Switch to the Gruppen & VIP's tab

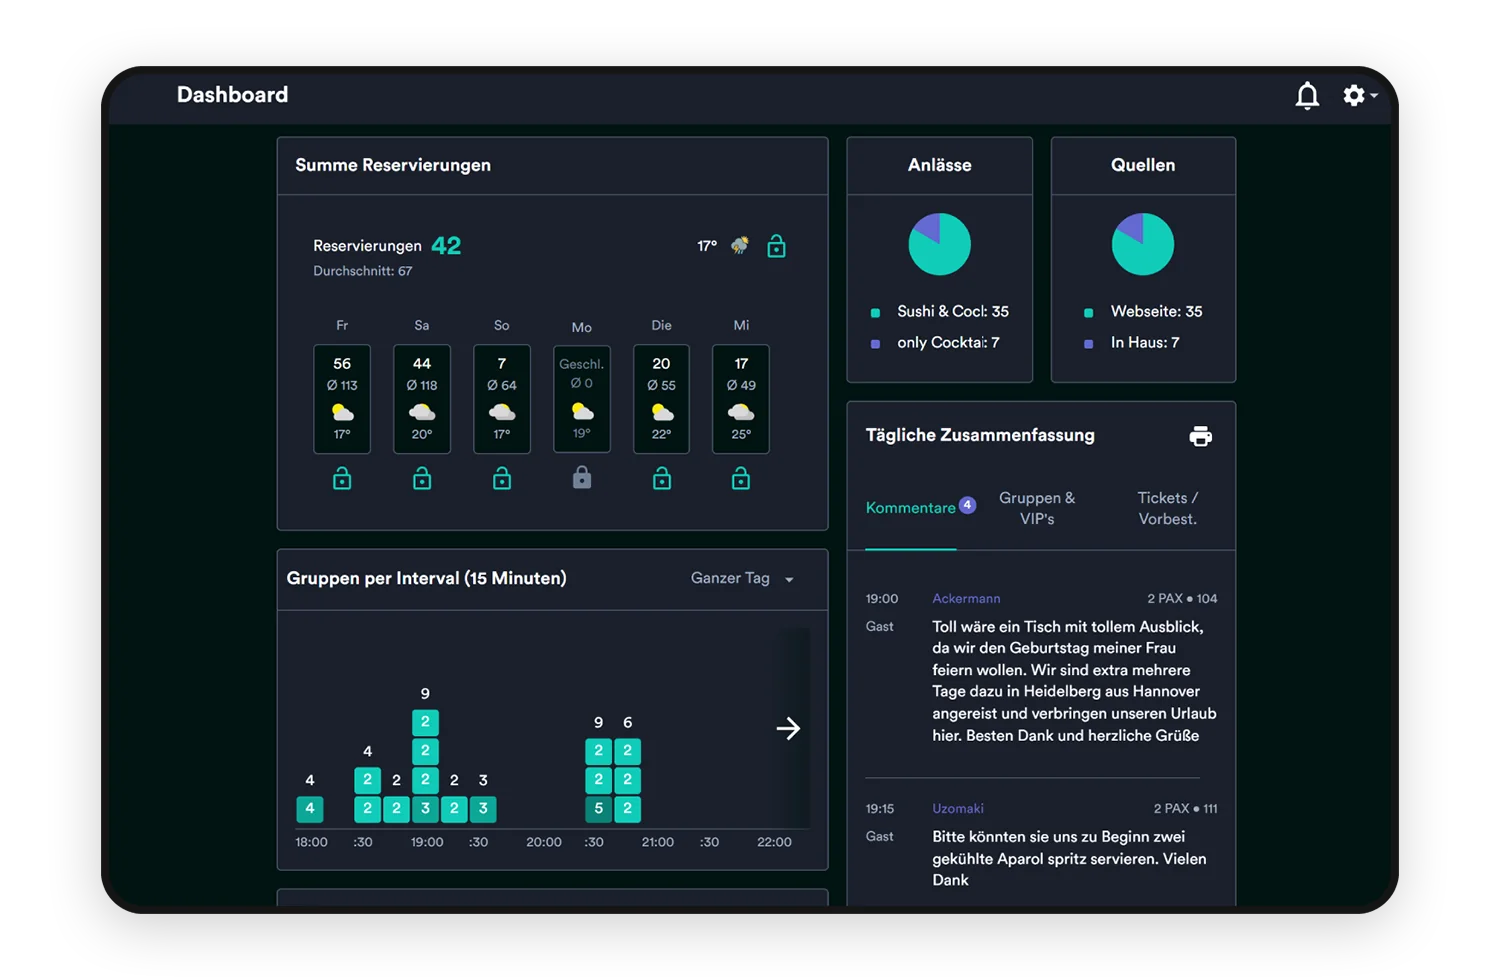pyautogui.click(x=1037, y=508)
